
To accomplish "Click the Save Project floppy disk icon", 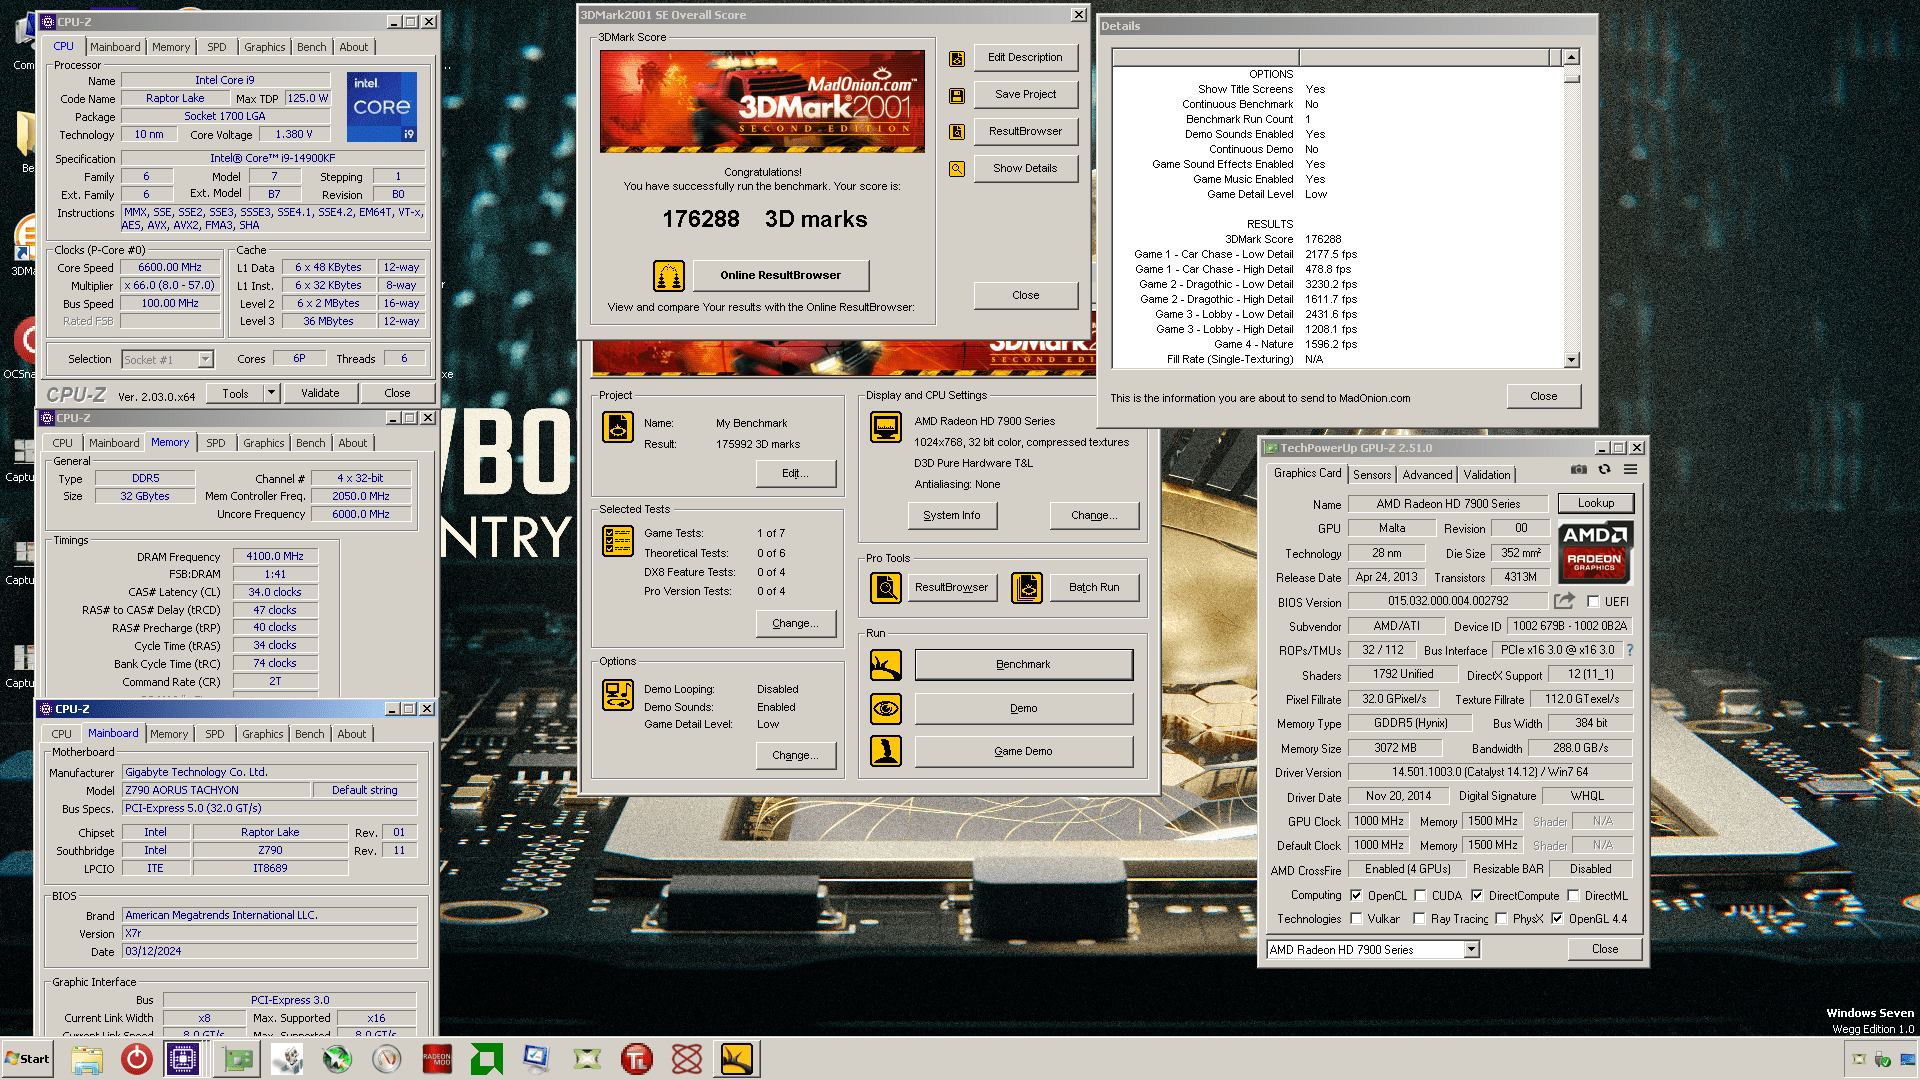I will click(x=957, y=96).
